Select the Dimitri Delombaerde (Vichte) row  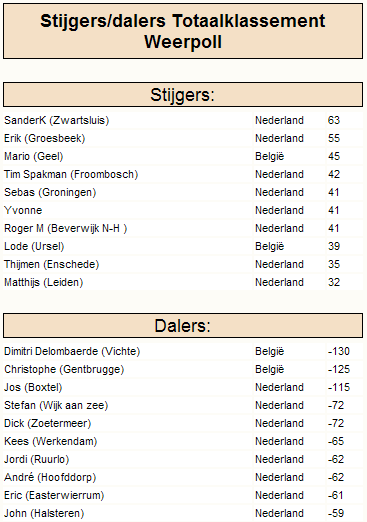pos(183,351)
